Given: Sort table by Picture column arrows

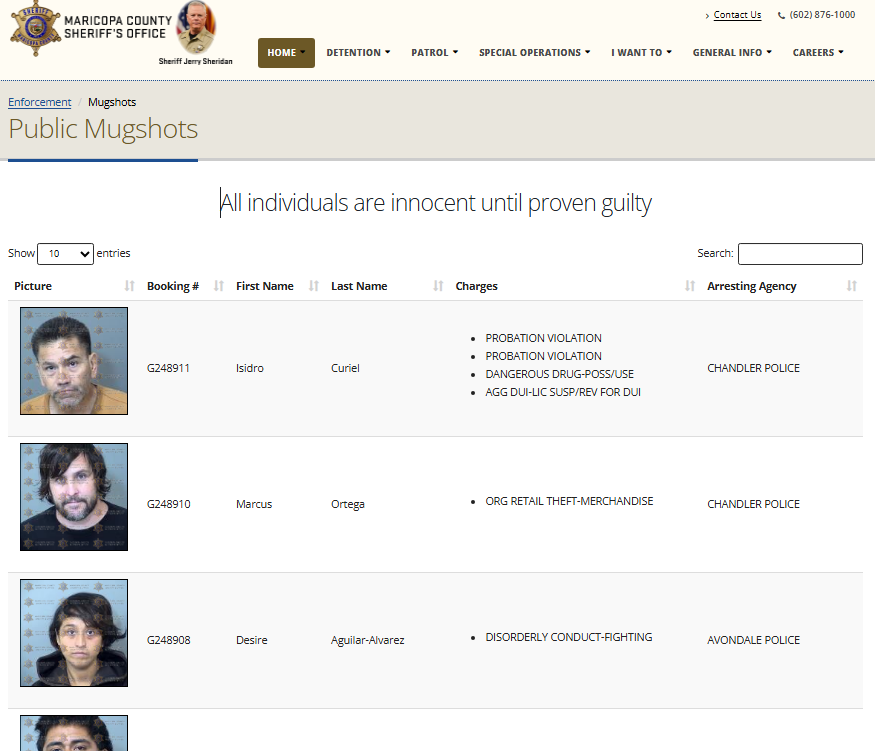Looking at the screenshot, I should pos(129,286).
